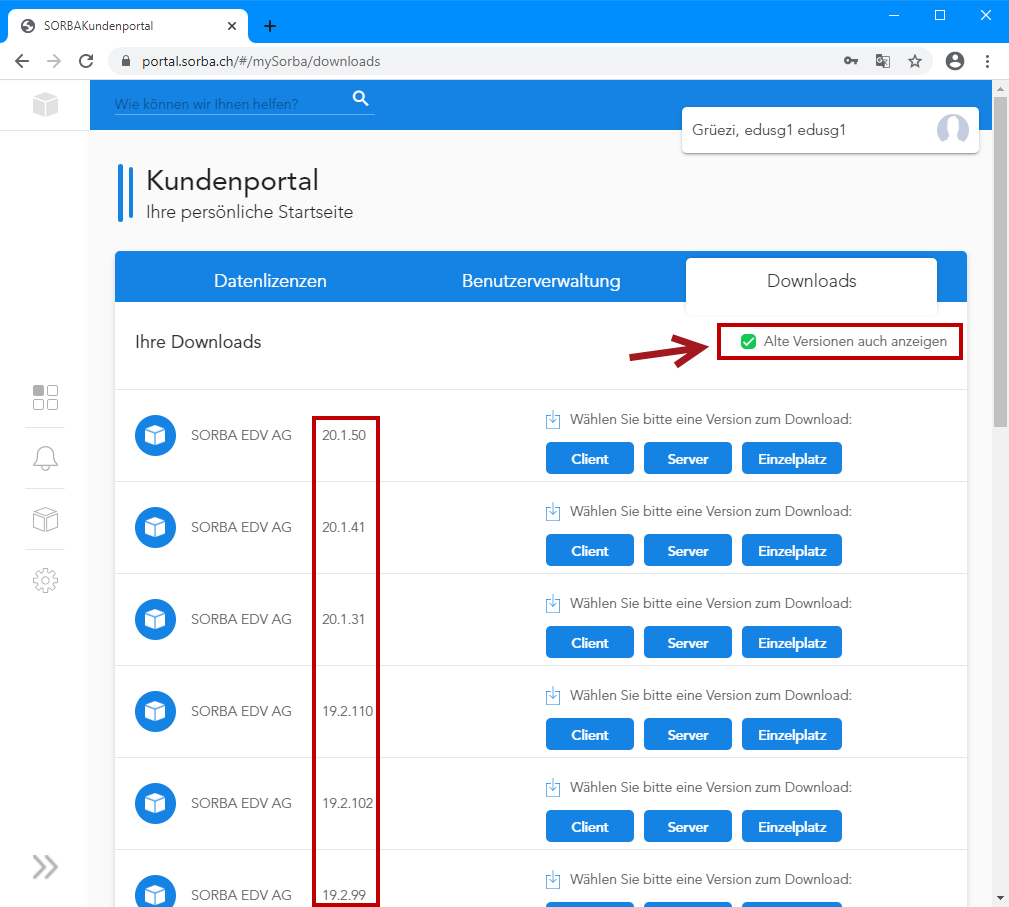The image size is (1009, 907).
Task: Open Chrome three-dot menu
Action: 987,61
